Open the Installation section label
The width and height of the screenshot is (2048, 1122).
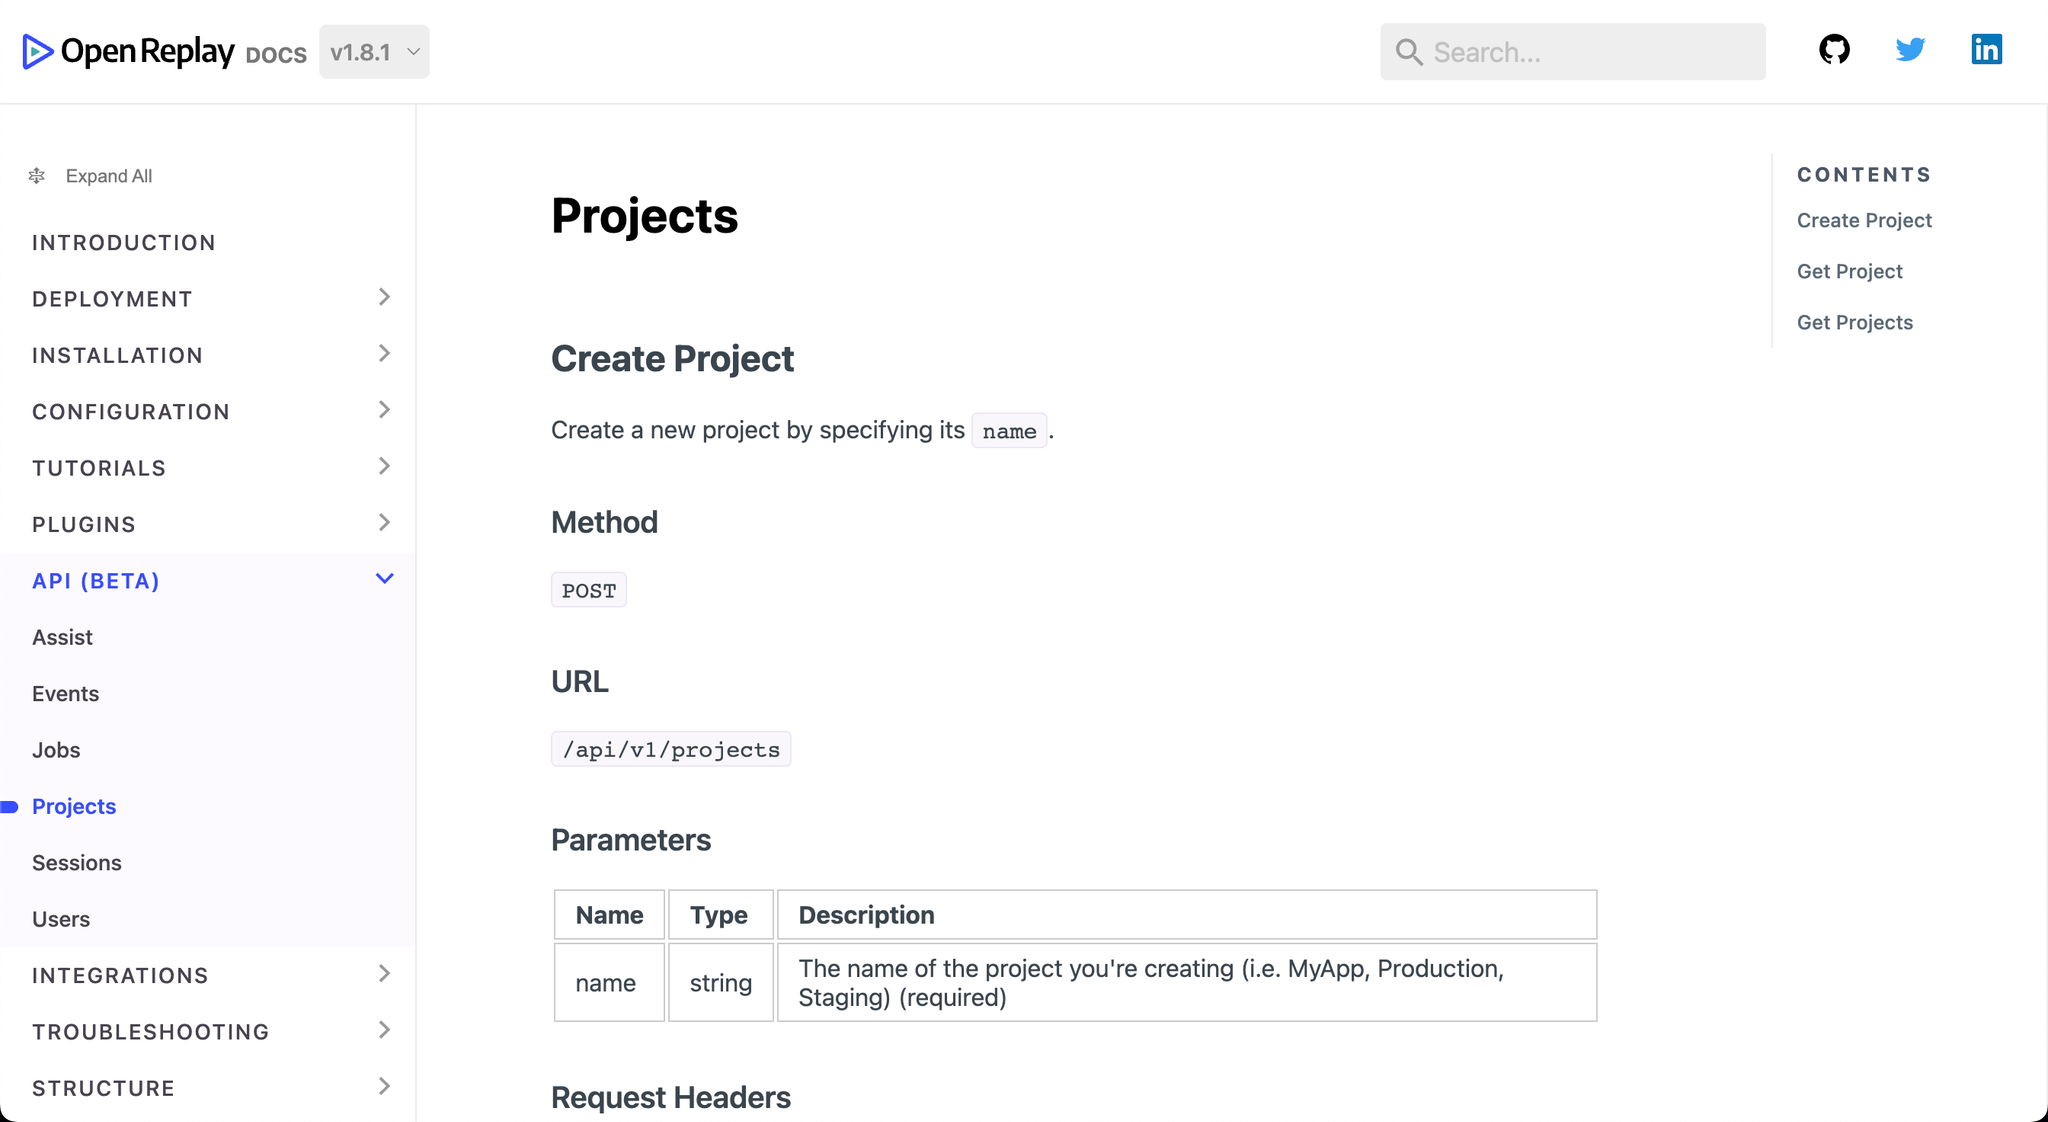click(117, 356)
